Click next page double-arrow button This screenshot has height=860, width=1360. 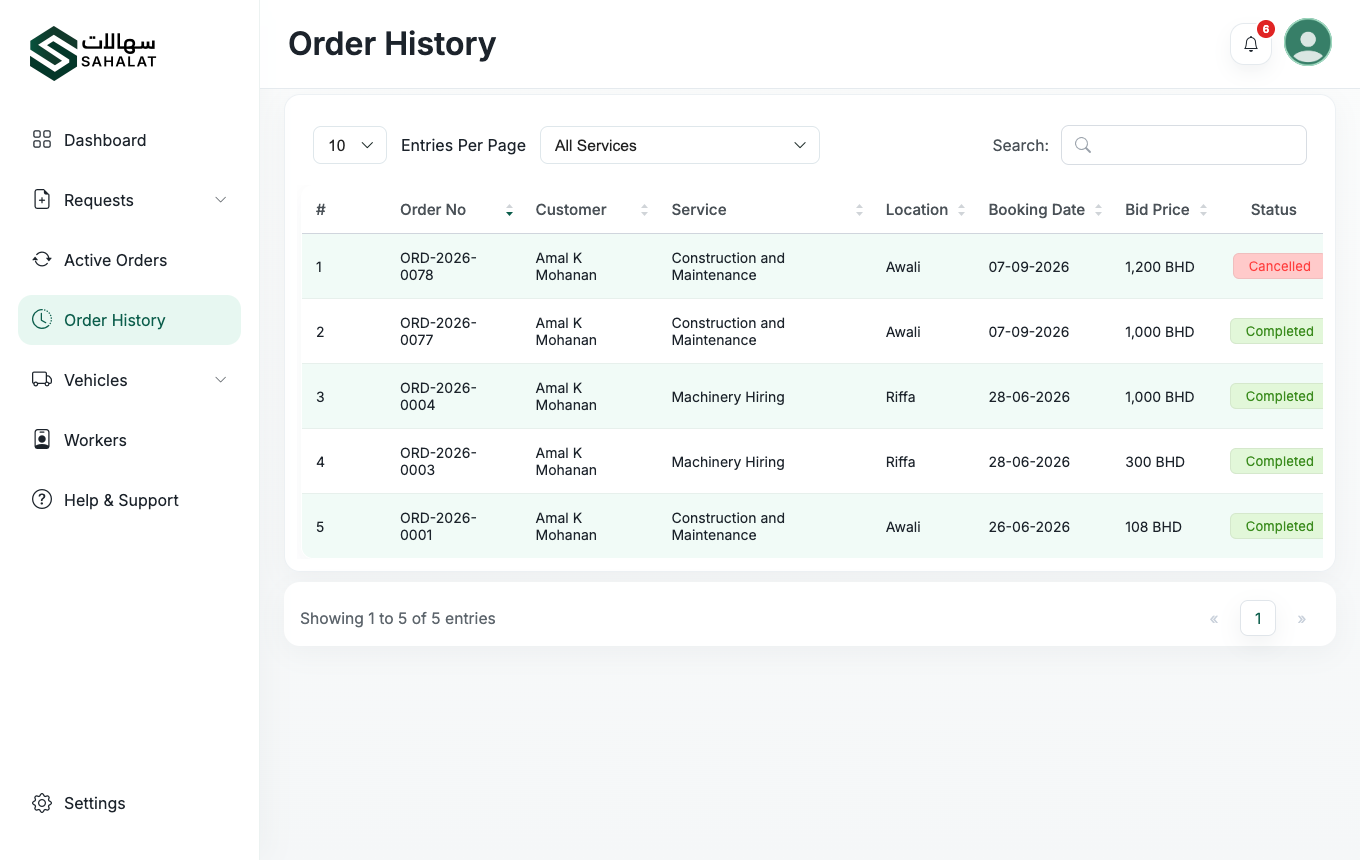pyautogui.click(x=1302, y=619)
